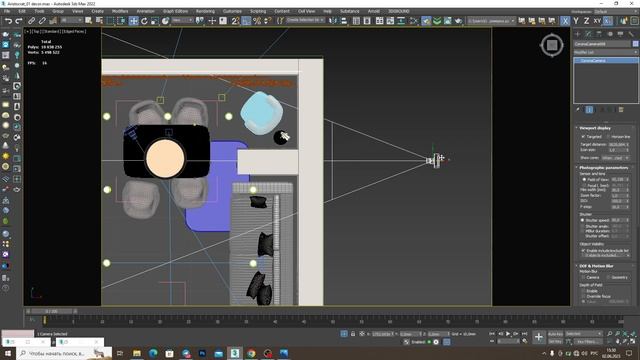This screenshot has height=360, width=640.
Task: Open the Workspaces Default dropdown
Action: click(615, 12)
